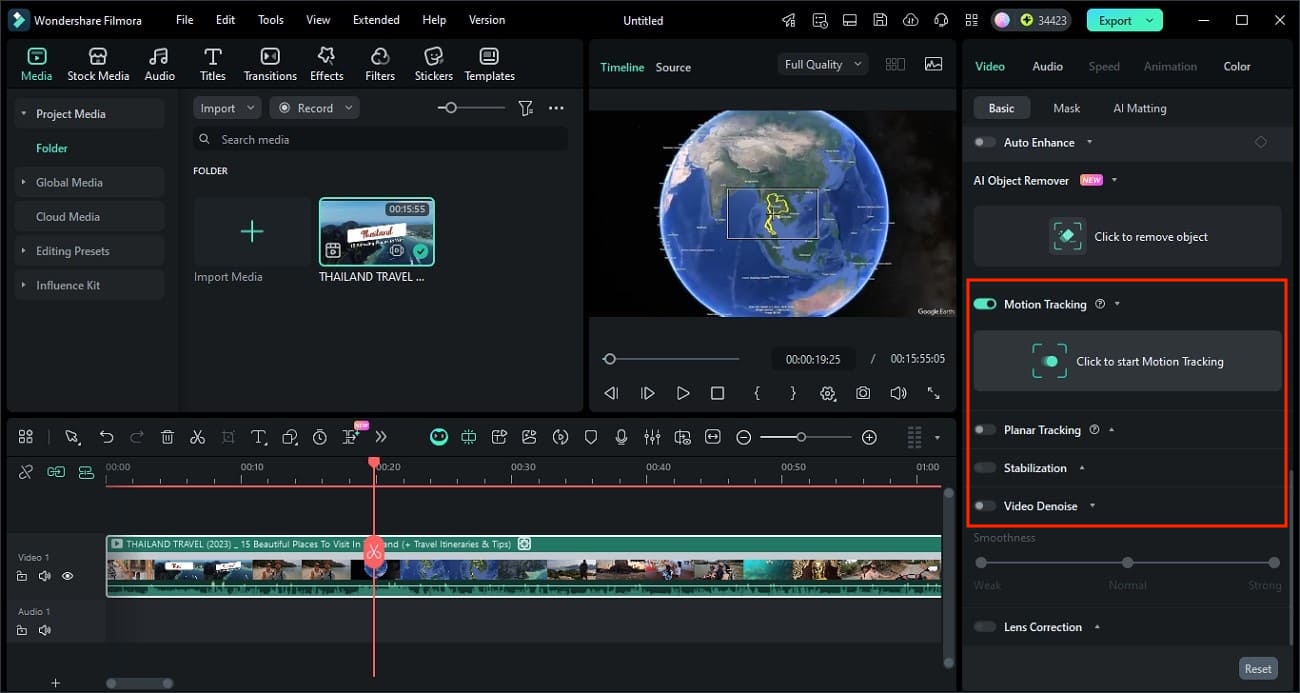
Task: Turn on Auto Enhance
Action: [983, 142]
